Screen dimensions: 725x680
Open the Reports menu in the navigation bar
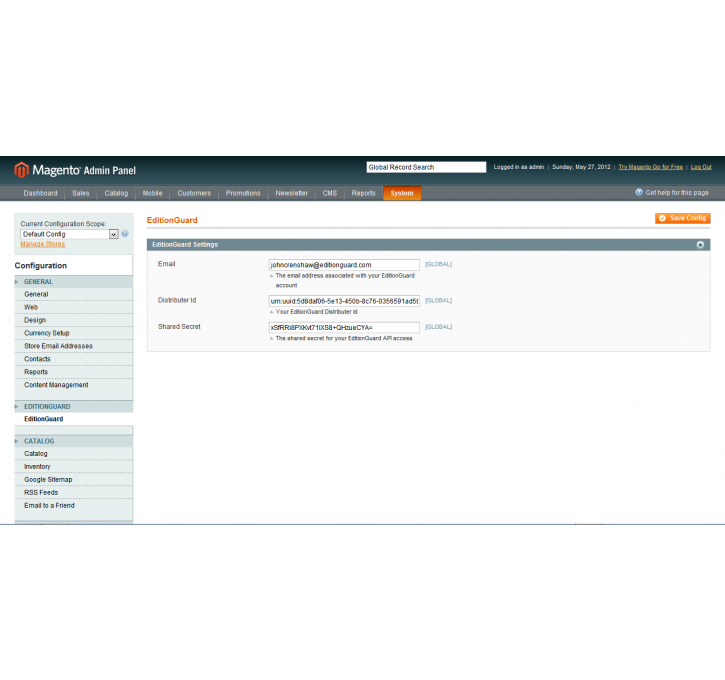[x=363, y=193]
